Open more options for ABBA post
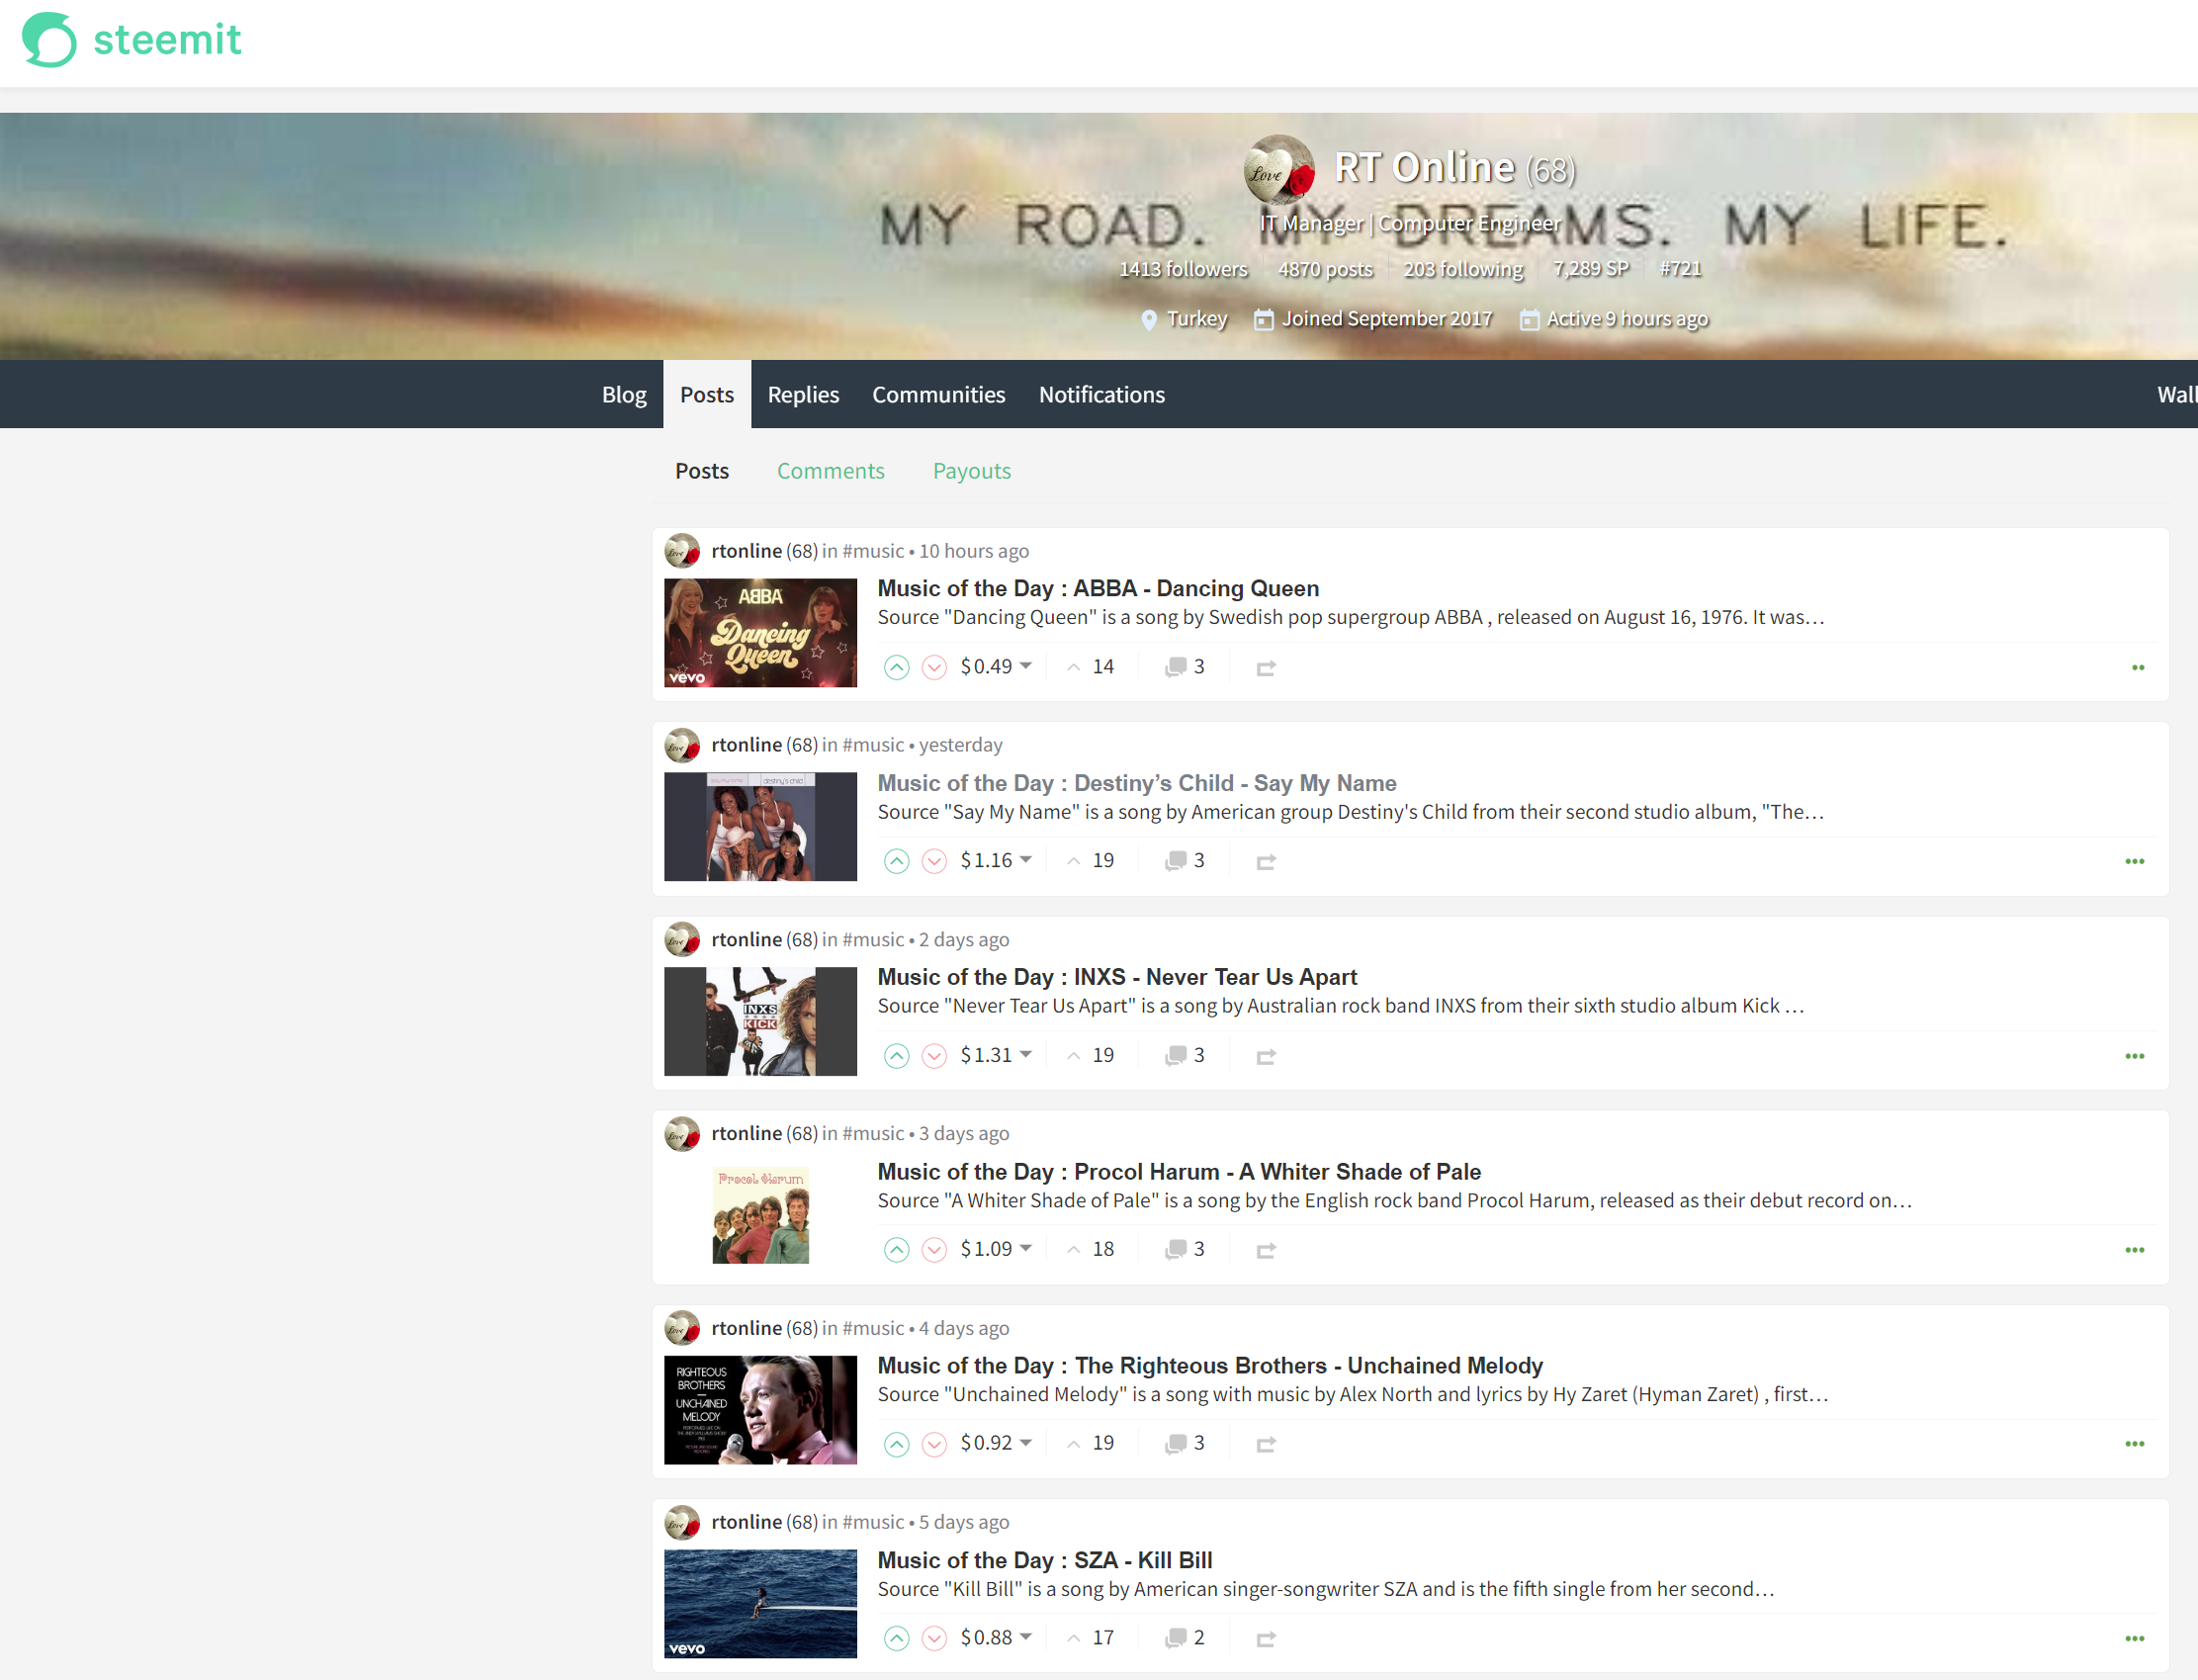The height and width of the screenshot is (1680, 2198). [x=2137, y=668]
